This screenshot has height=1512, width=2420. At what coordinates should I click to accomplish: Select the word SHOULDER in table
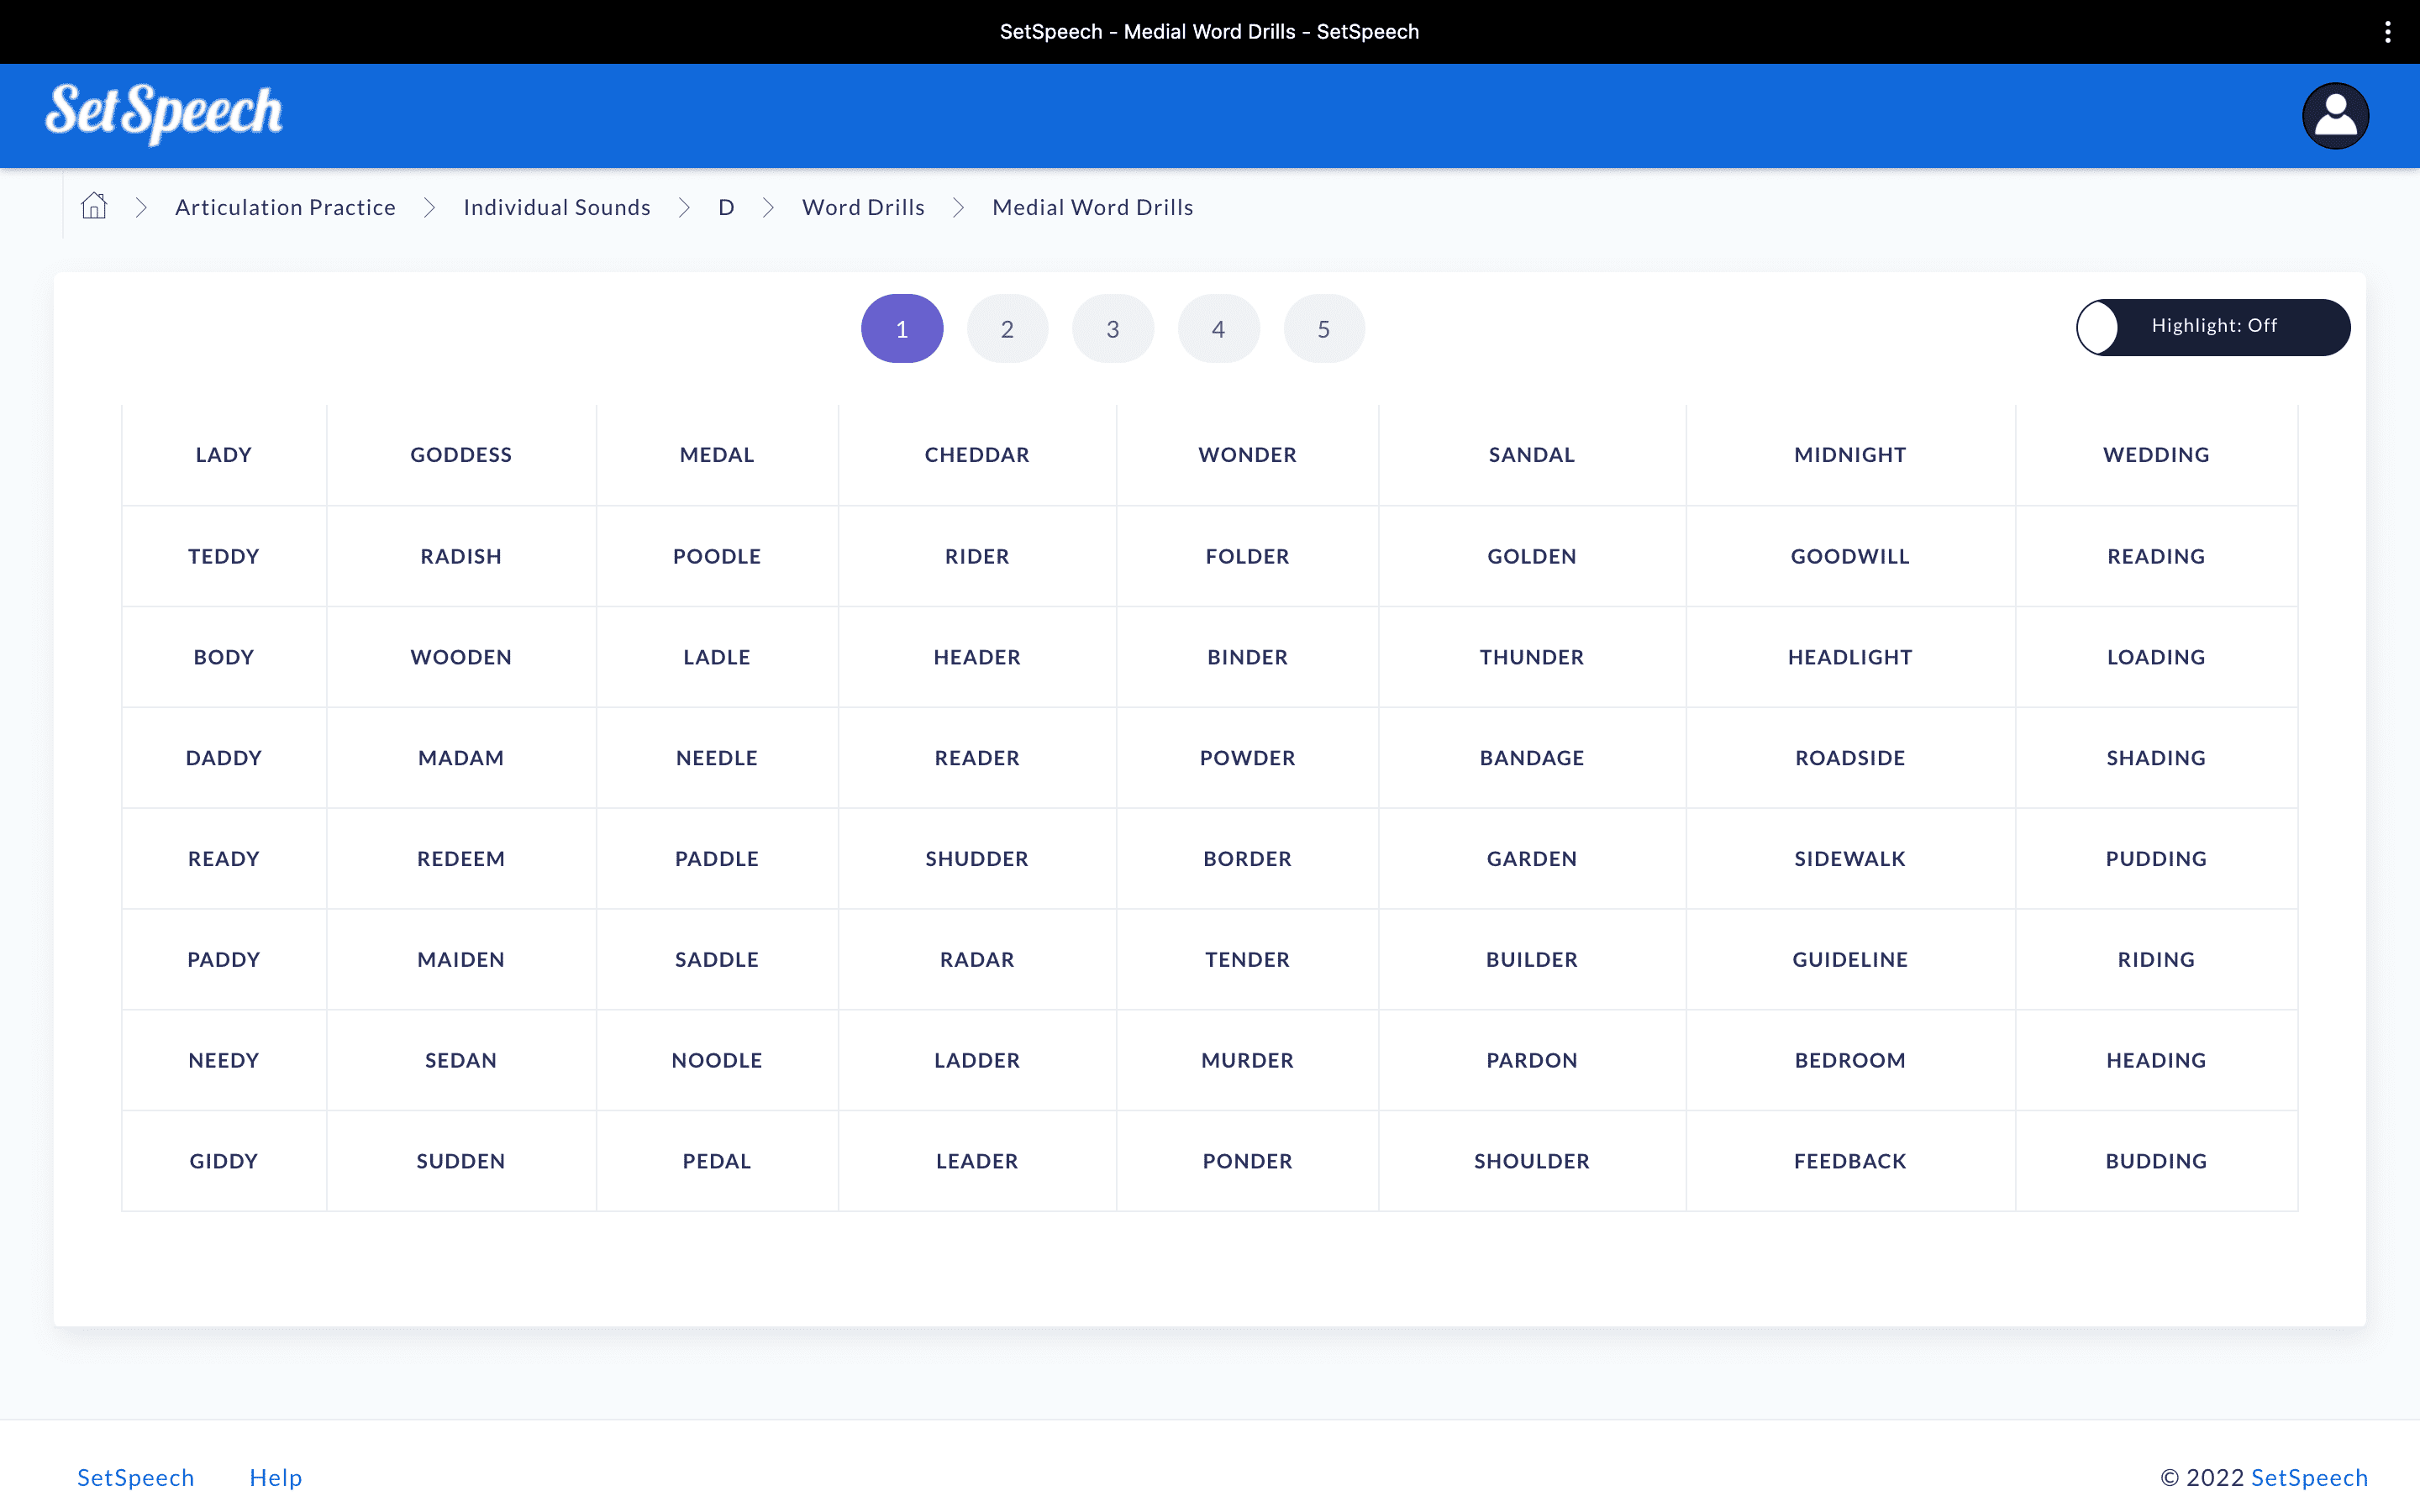click(1531, 1161)
